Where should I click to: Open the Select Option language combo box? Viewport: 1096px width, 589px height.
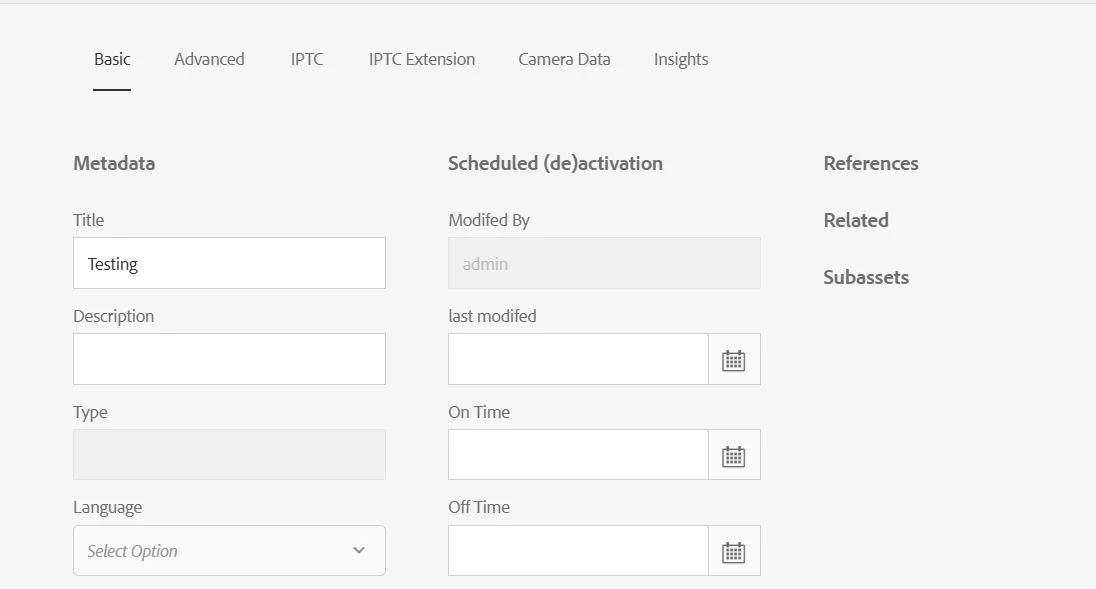215,551
